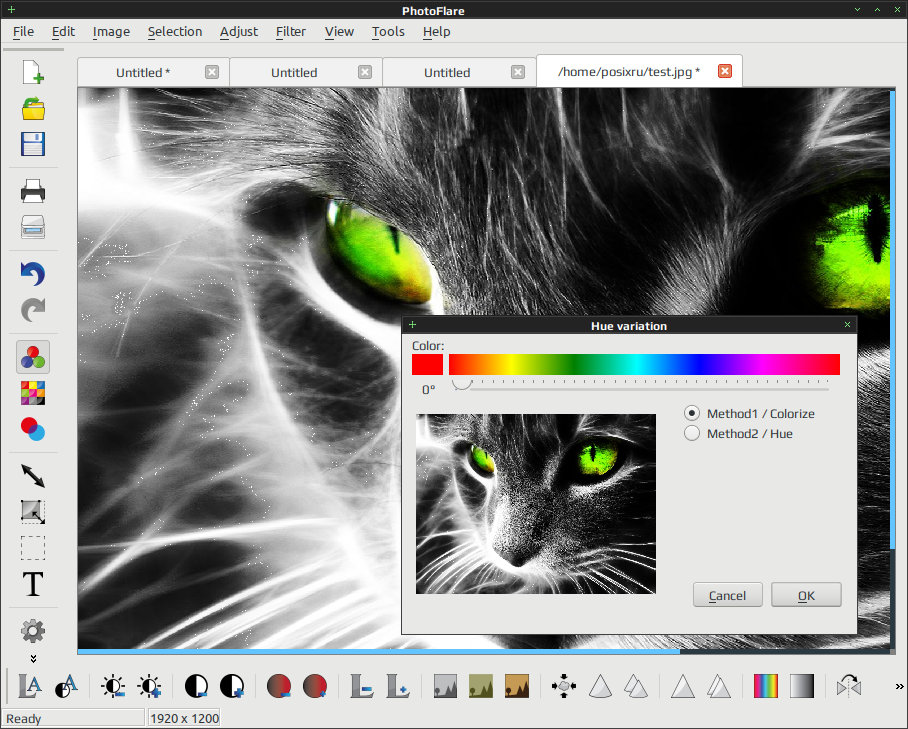Viewport: 908px width, 729px height.
Task: Click the auto levels icon with letter A
Action: (x=30, y=686)
